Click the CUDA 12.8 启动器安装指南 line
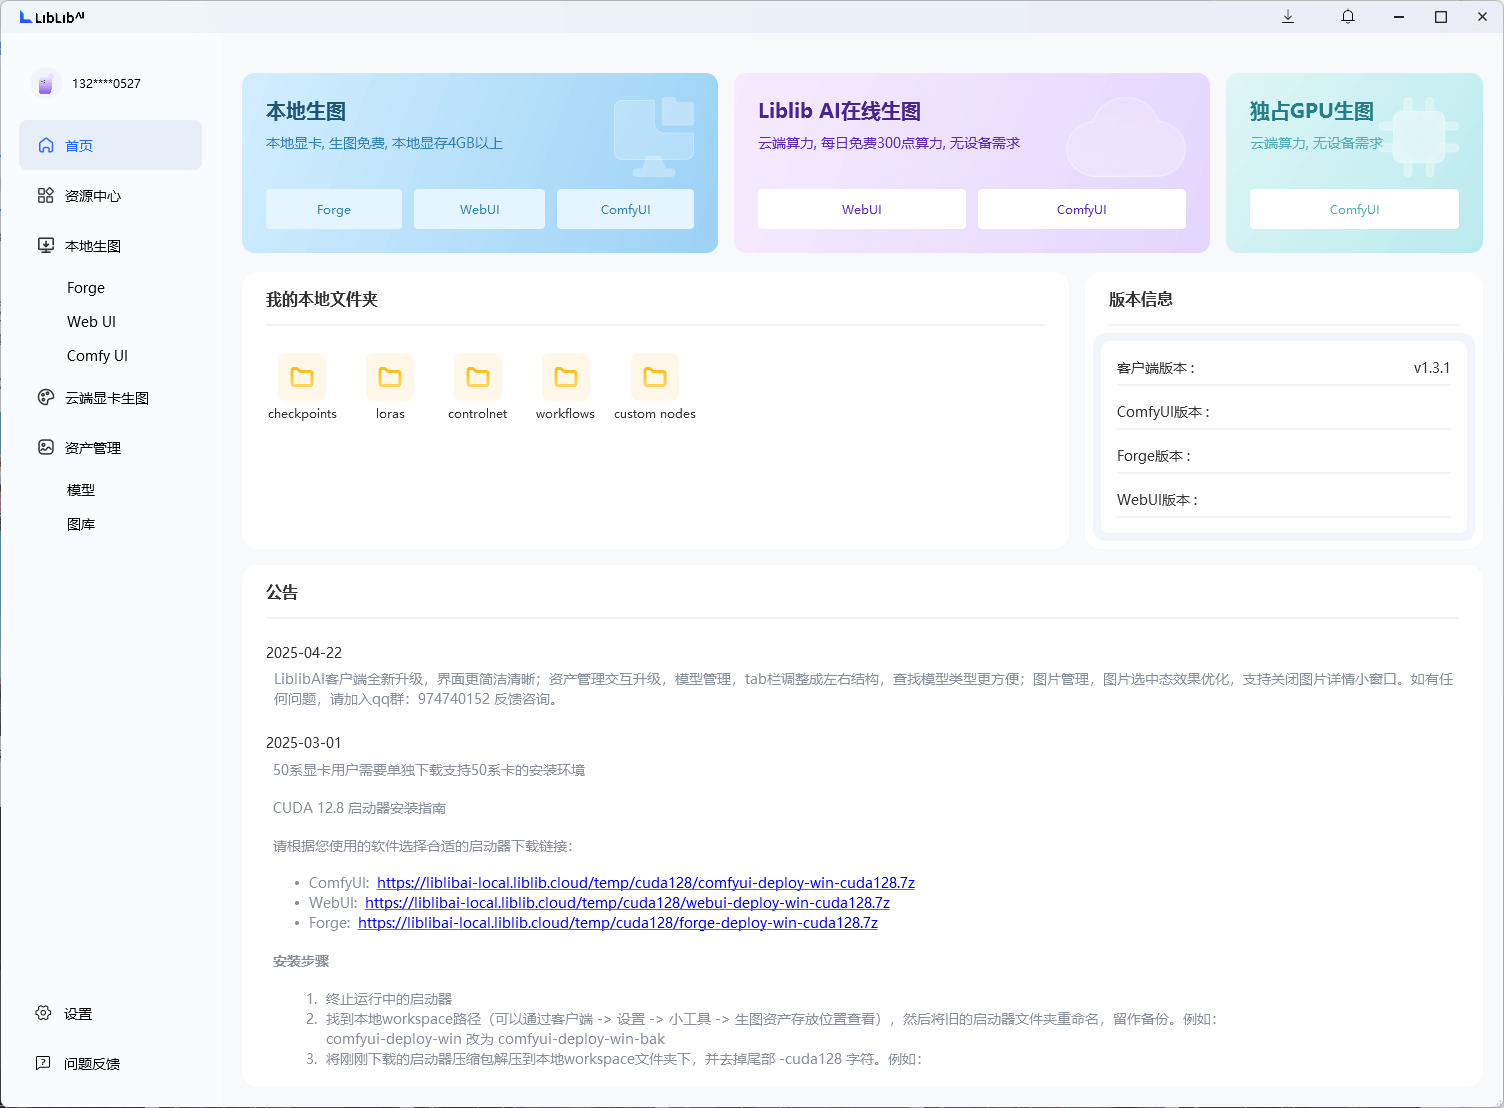Screen dimensions: 1504x1108 (359, 808)
